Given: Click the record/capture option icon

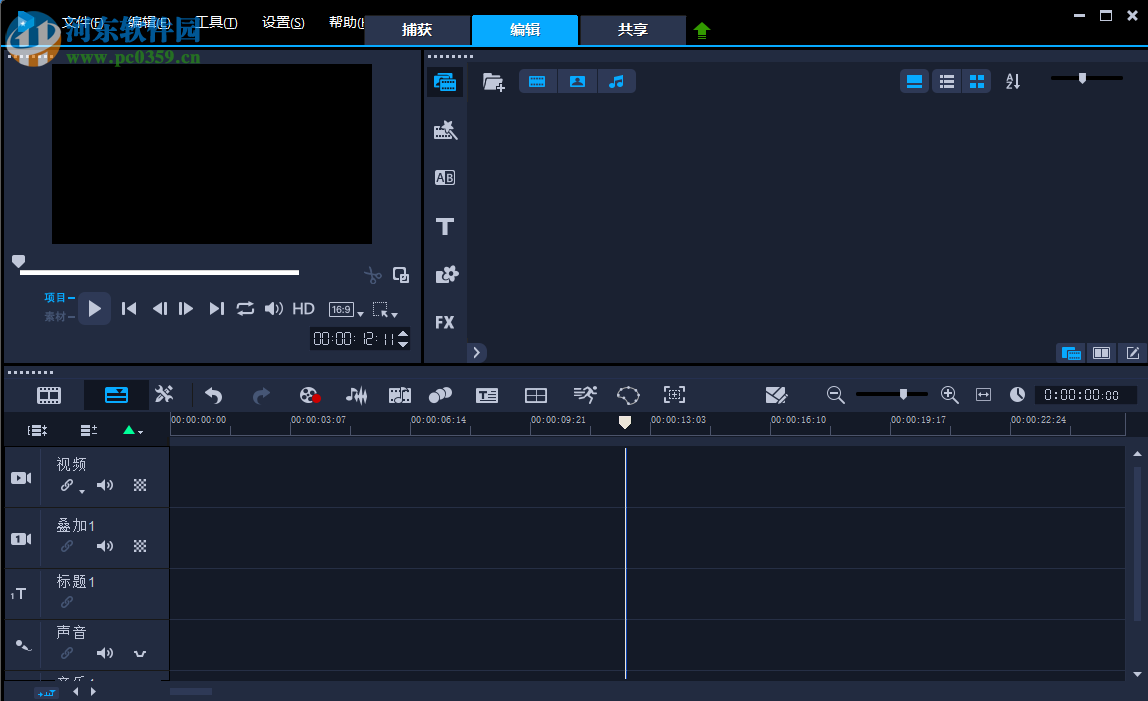Looking at the screenshot, I should 310,396.
